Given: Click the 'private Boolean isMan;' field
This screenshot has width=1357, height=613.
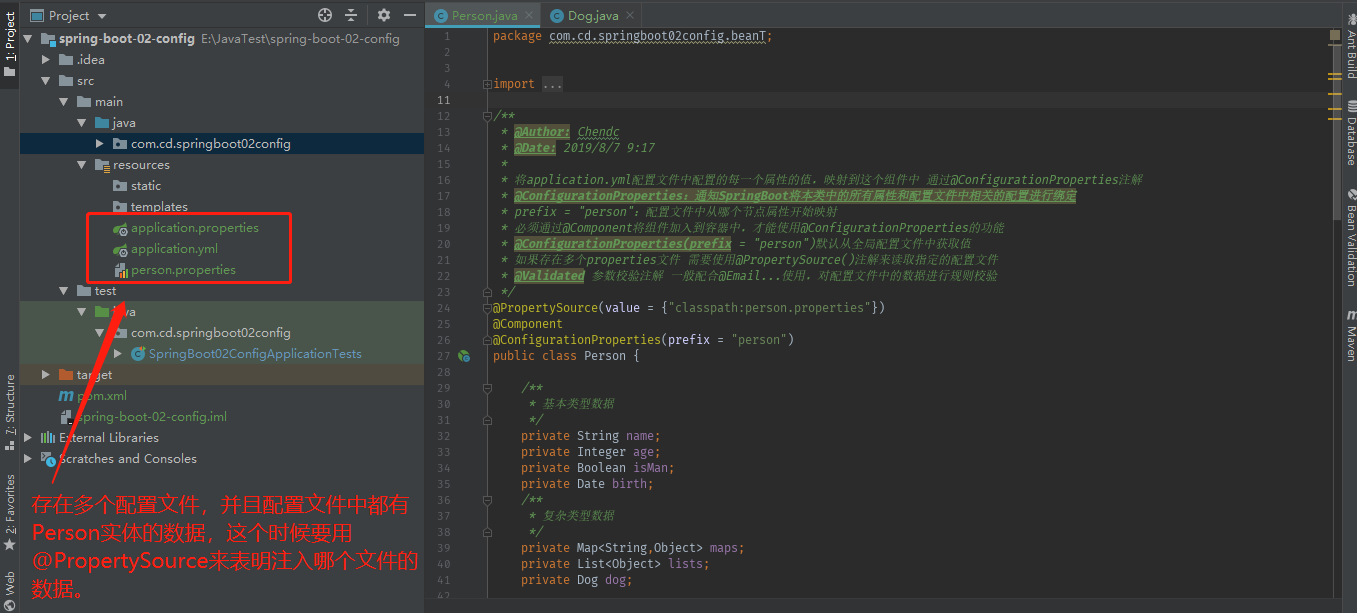Looking at the screenshot, I should click(x=598, y=468).
